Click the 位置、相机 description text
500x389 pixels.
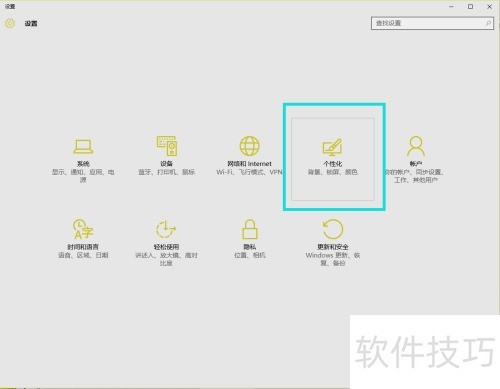(250, 255)
